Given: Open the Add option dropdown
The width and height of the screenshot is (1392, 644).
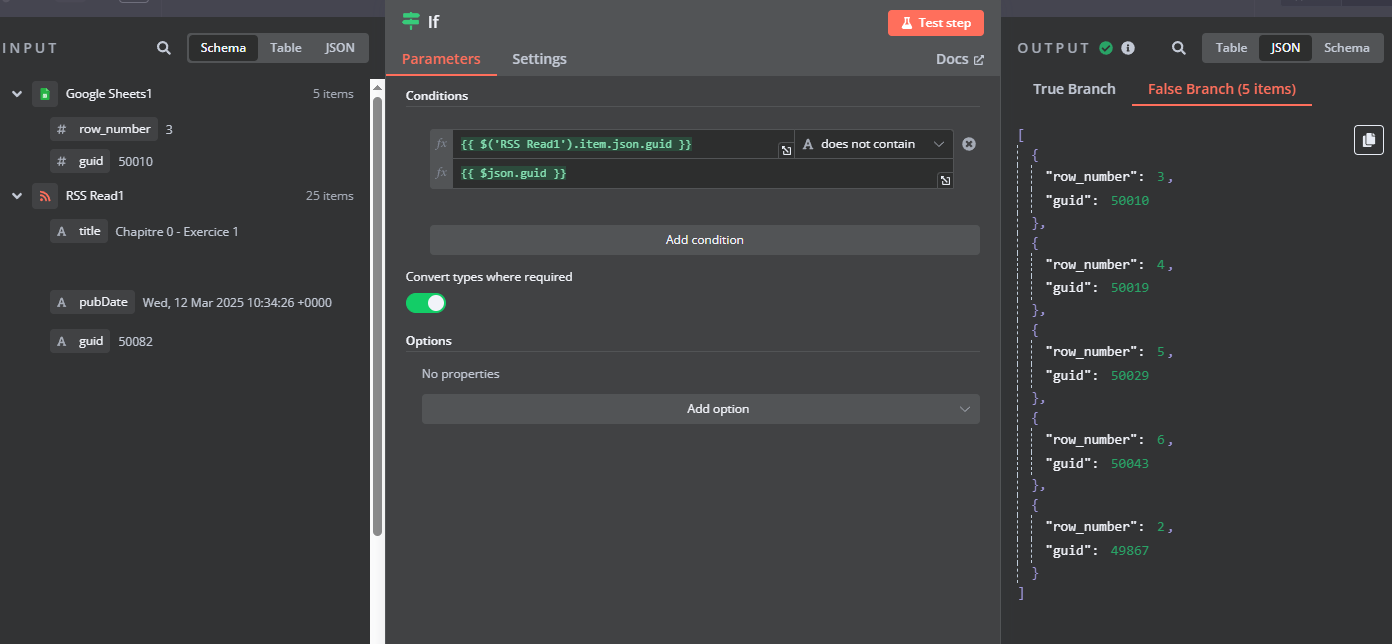Looking at the screenshot, I should pyautogui.click(x=700, y=409).
